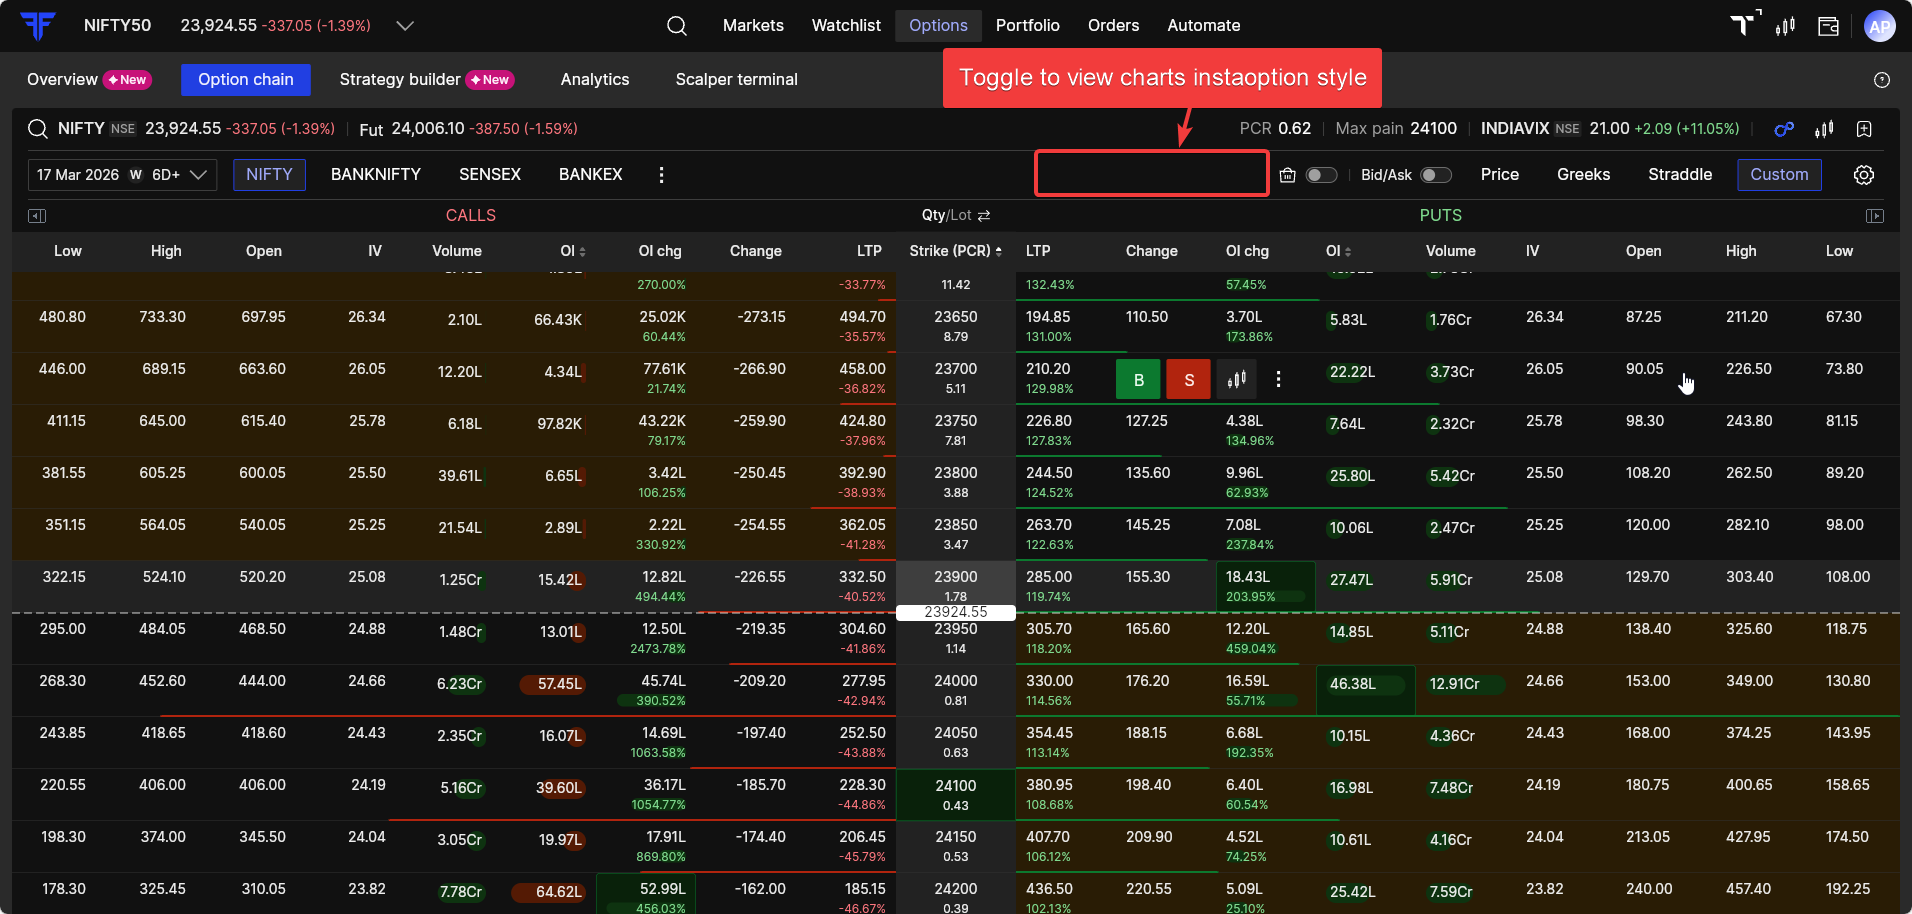Select the Greeks view
The width and height of the screenshot is (1912, 914).
(1583, 175)
